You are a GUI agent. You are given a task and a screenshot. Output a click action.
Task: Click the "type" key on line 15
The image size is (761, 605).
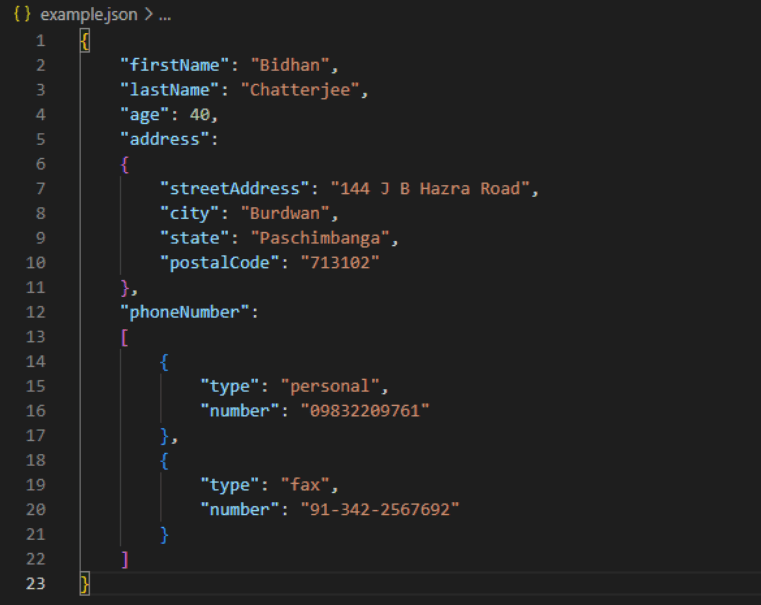click(x=230, y=387)
